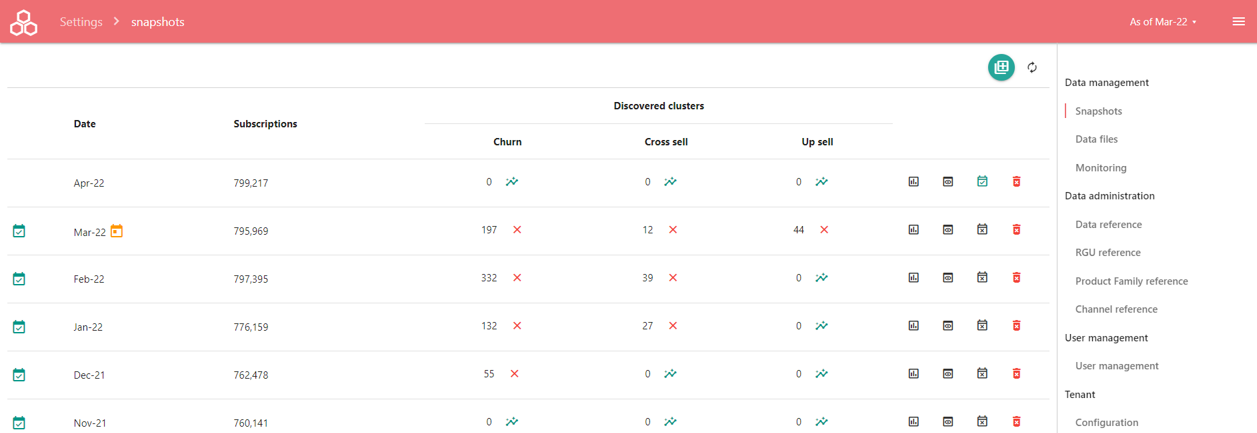Delete the Feb-22 snapshot
1257x433 pixels.
(x=1016, y=278)
